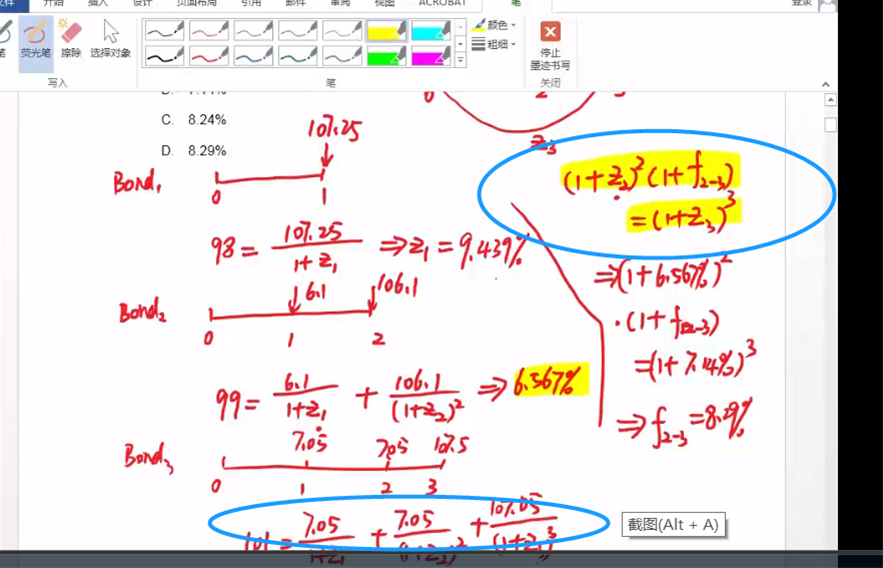Select the thin black pen in top row
This screenshot has height=568, width=883.
[x=164, y=32]
